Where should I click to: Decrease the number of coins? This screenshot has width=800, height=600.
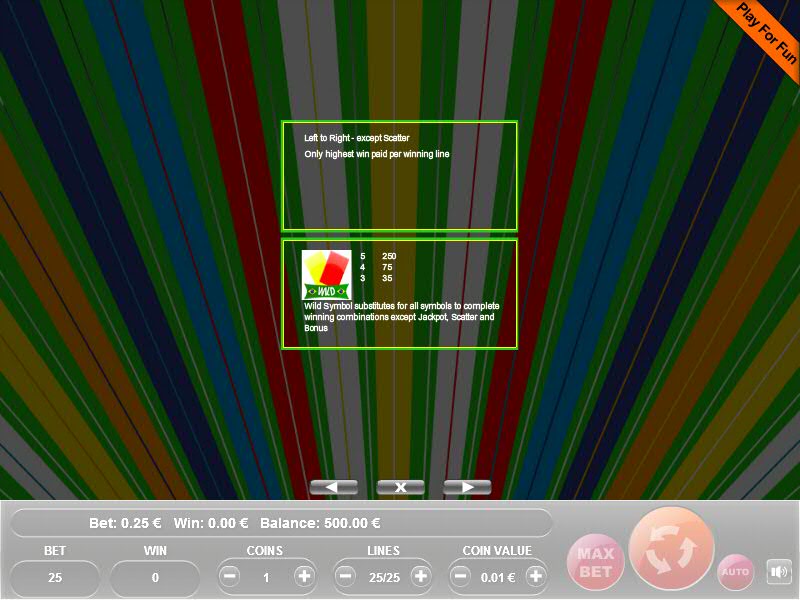tap(230, 577)
